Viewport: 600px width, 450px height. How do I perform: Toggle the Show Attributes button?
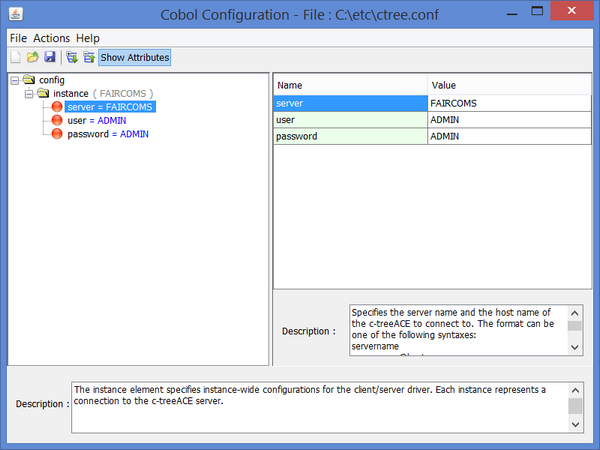point(134,58)
